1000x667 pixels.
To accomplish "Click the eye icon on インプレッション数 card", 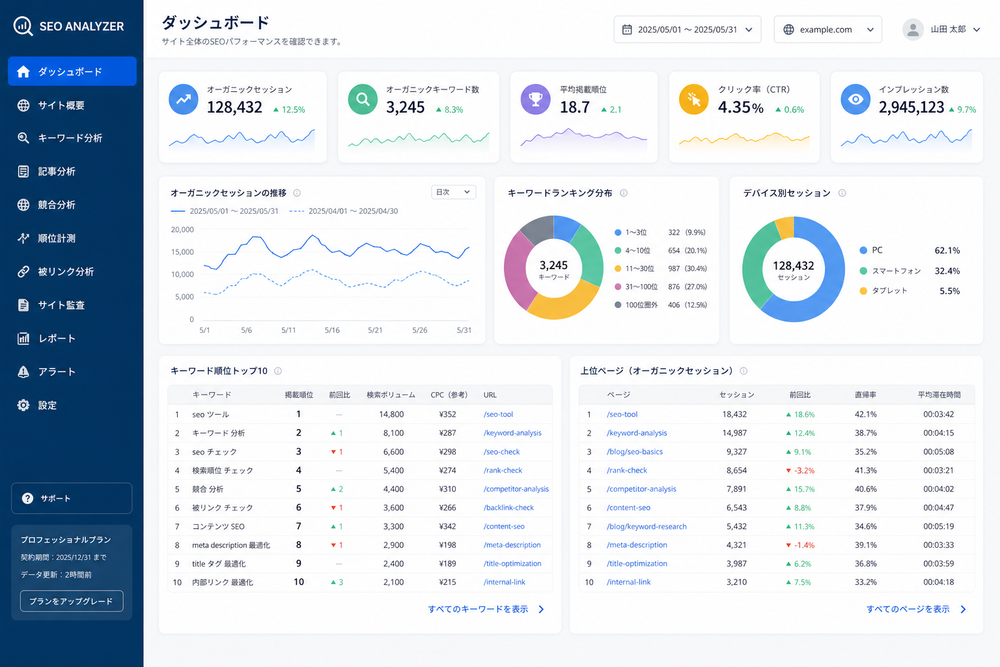I will (x=856, y=99).
